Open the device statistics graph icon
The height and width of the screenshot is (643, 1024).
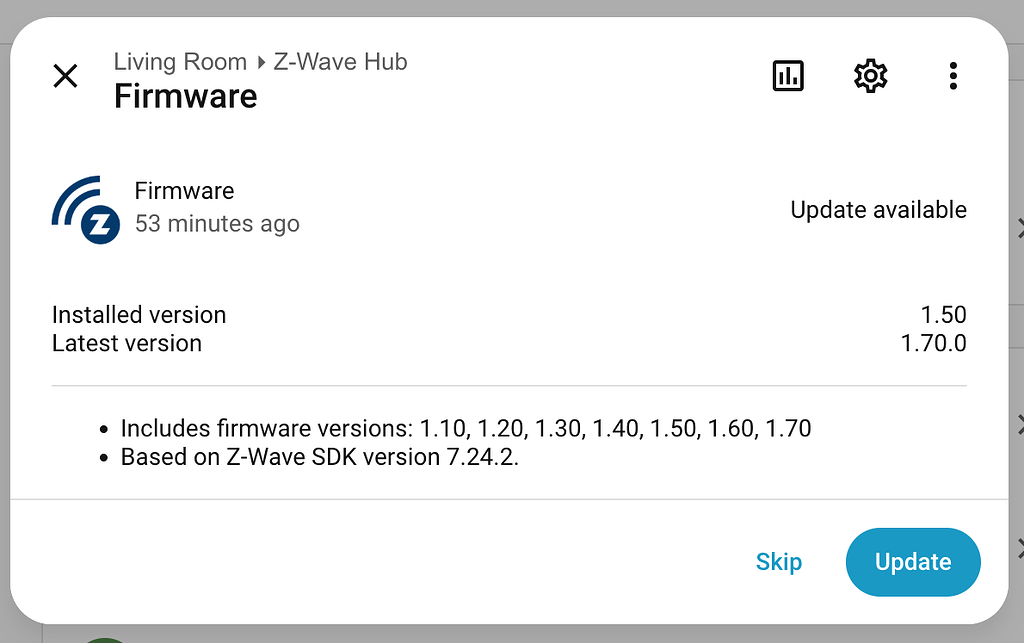pos(788,75)
